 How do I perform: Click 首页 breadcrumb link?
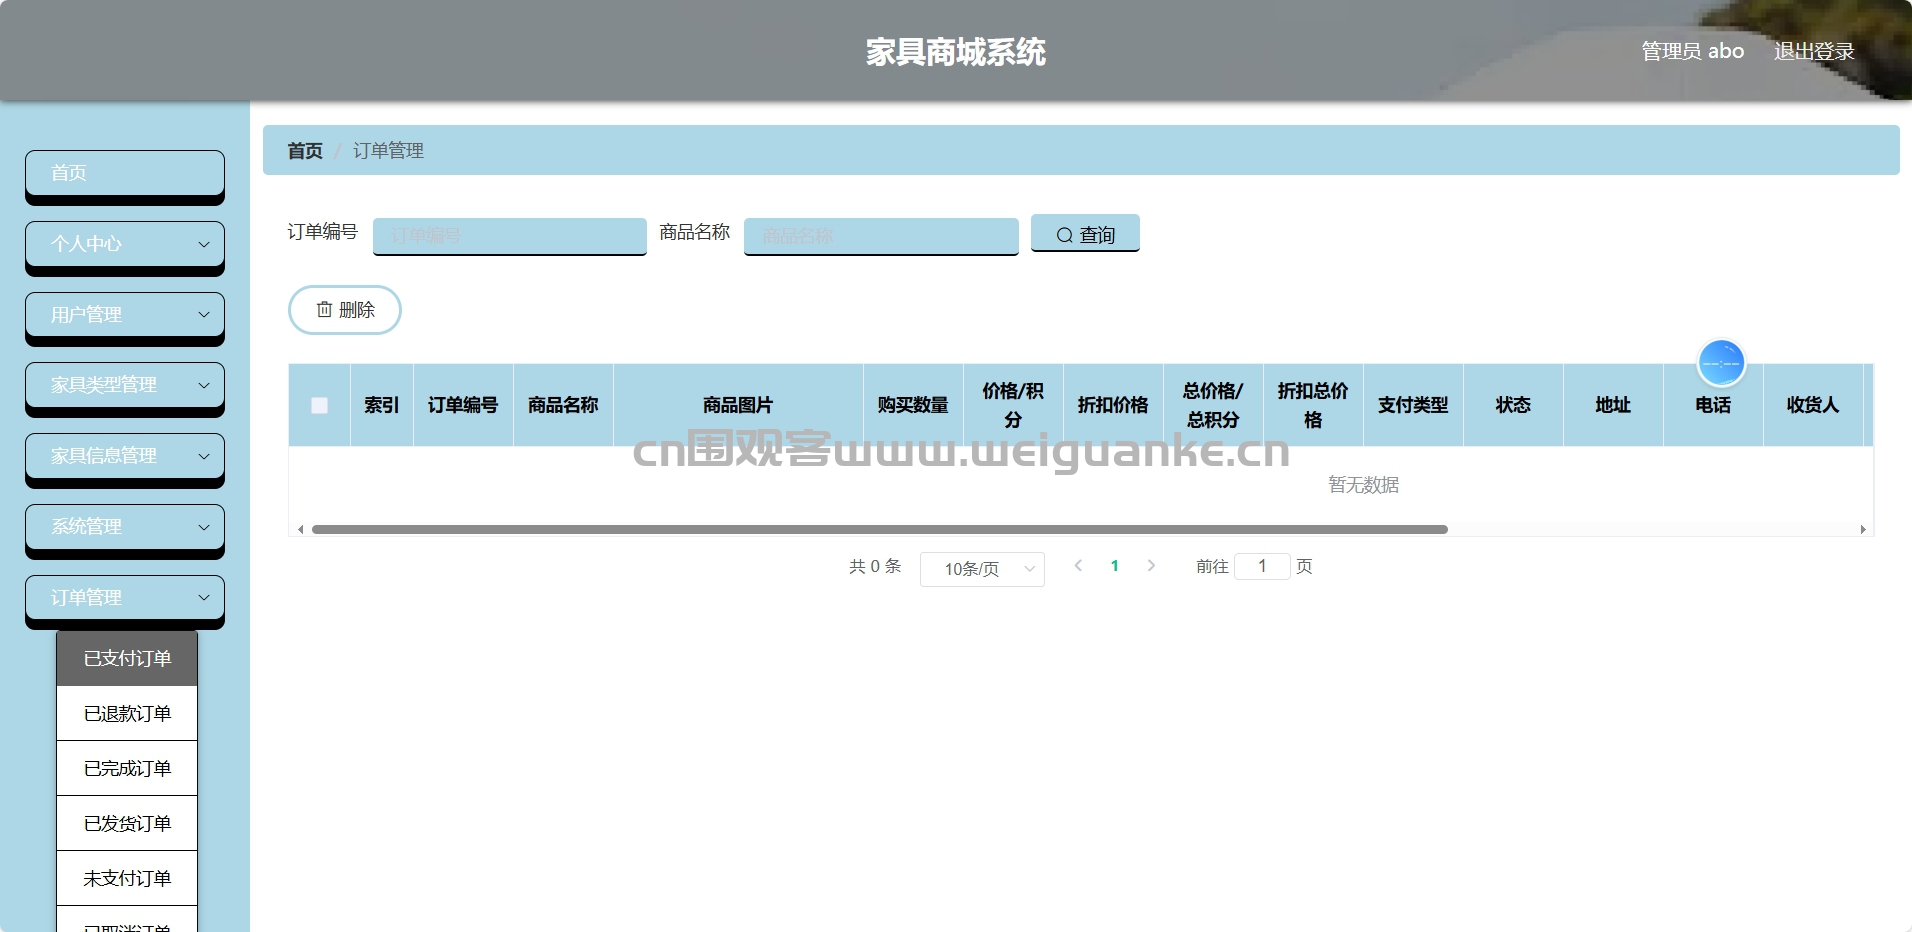click(x=305, y=151)
